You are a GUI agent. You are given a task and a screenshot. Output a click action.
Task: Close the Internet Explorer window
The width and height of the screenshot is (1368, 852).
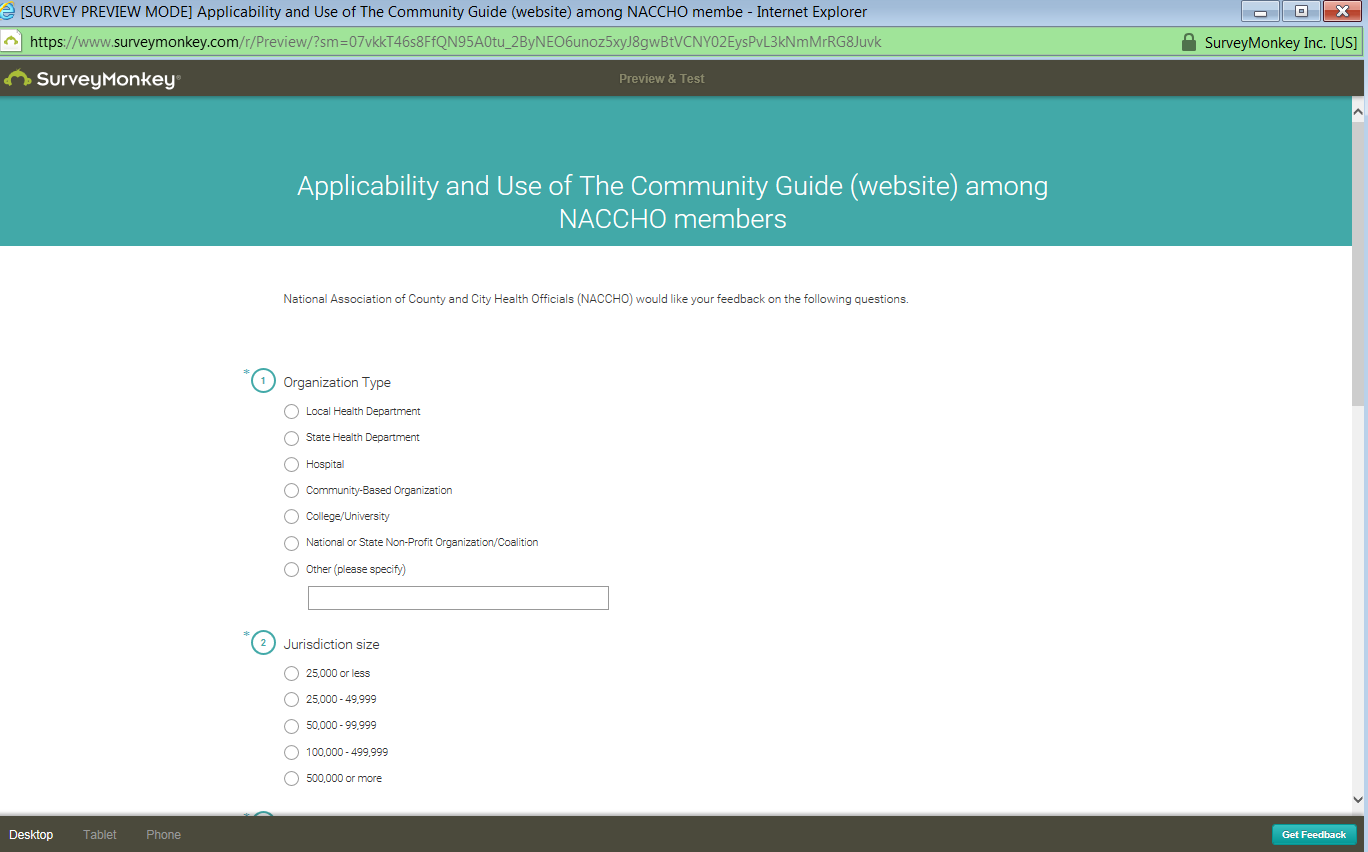1343,12
